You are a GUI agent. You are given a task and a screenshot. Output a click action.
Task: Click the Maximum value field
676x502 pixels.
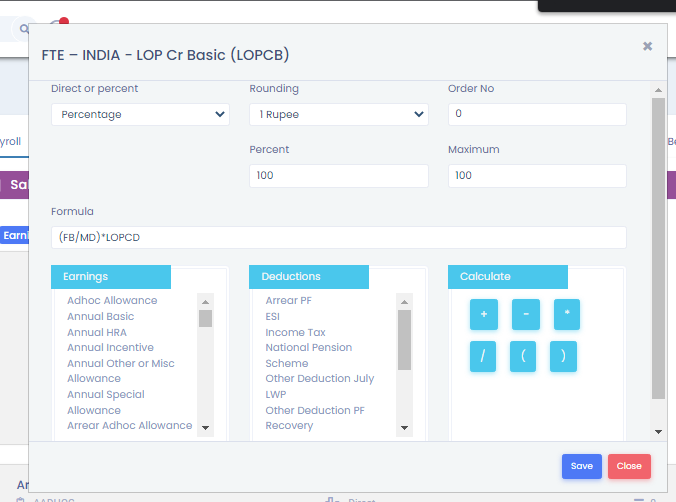536,176
